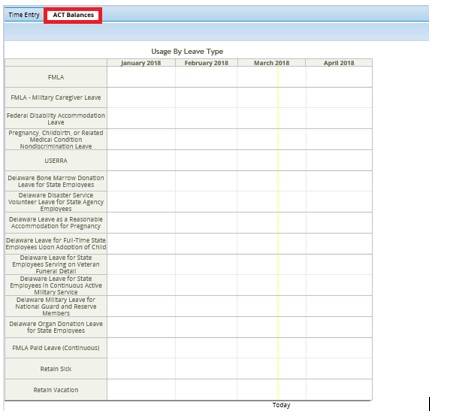Select FMLA - Military Caregiver Leave row
450x419 pixels.
pos(56,98)
